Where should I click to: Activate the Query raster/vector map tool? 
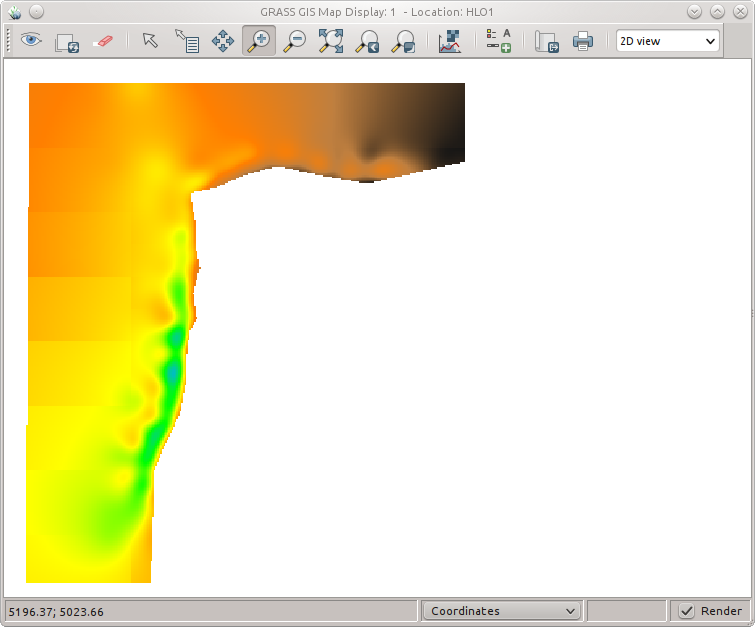tap(187, 41)
